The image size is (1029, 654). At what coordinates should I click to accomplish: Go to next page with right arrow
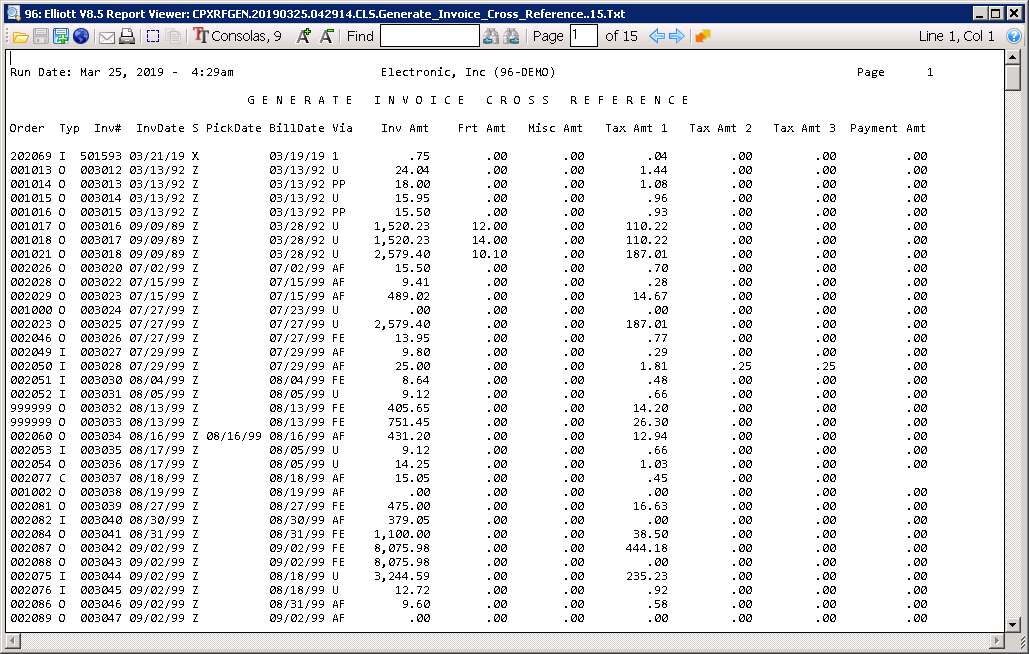click(x=677, y=37)
